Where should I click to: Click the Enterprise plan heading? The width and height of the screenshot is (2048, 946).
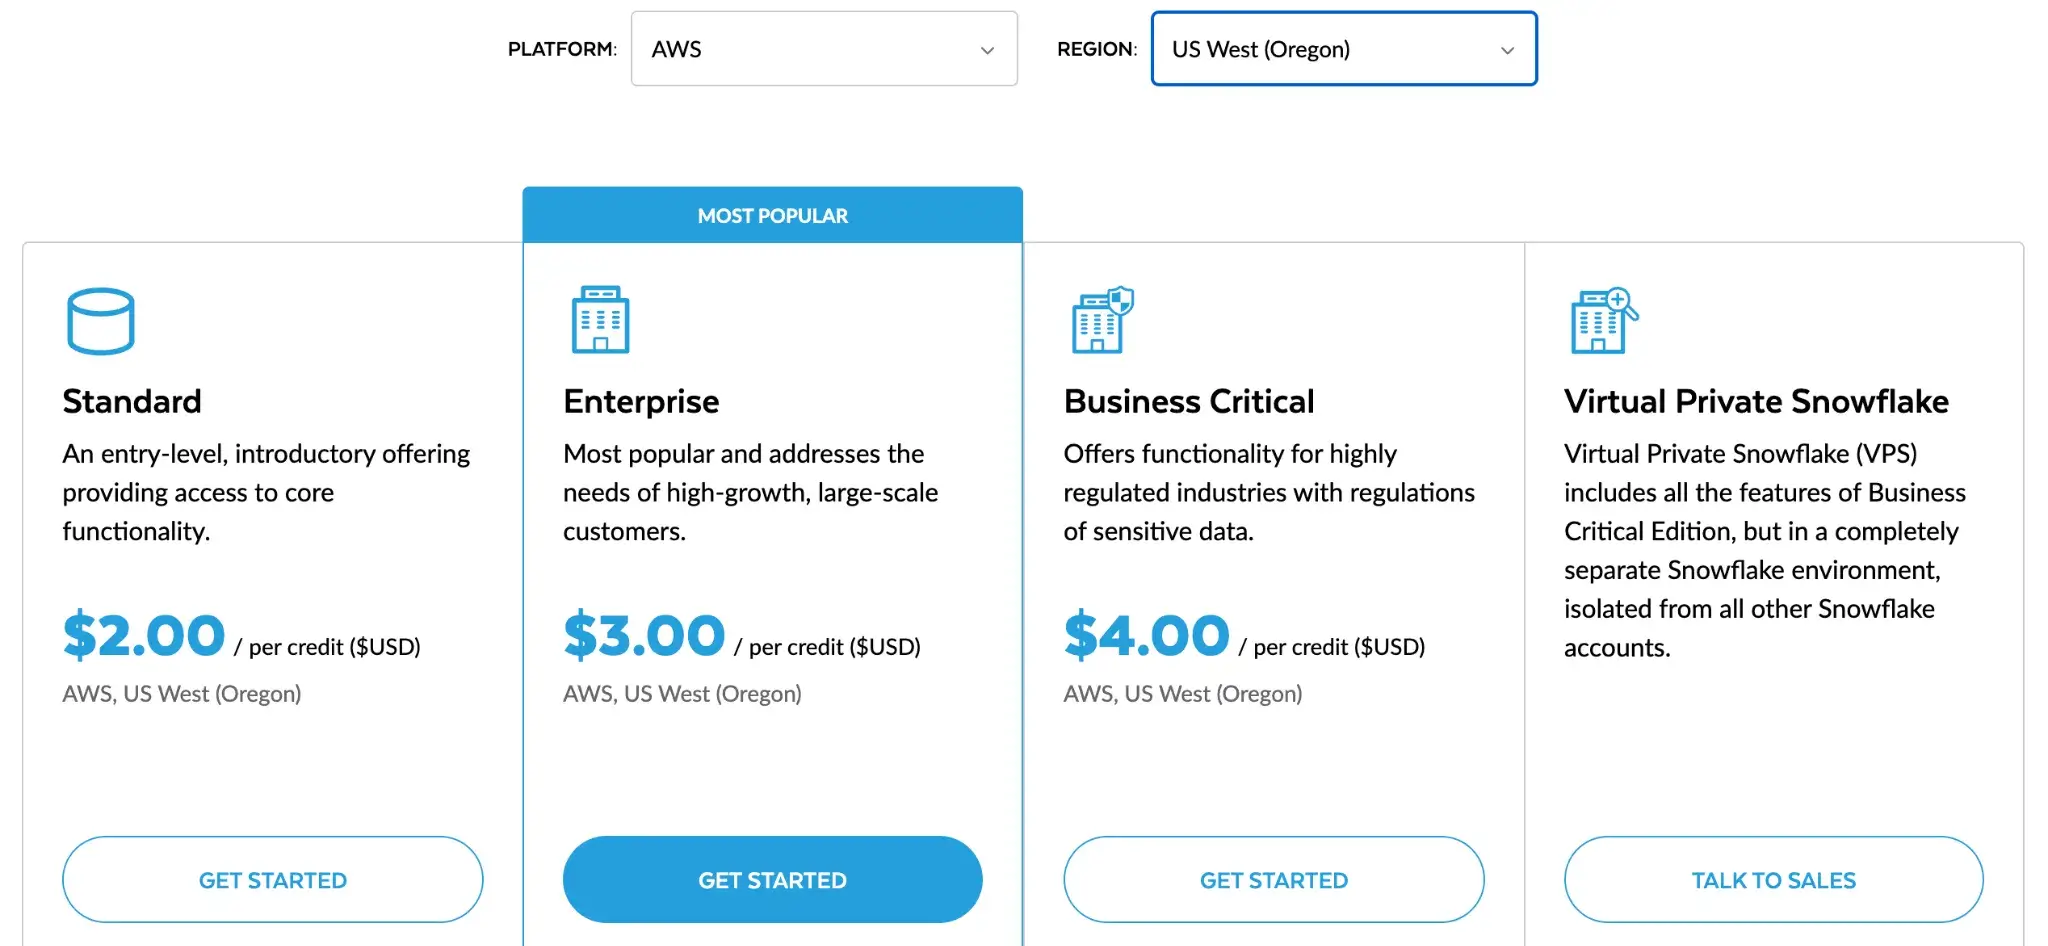point(641,401)
